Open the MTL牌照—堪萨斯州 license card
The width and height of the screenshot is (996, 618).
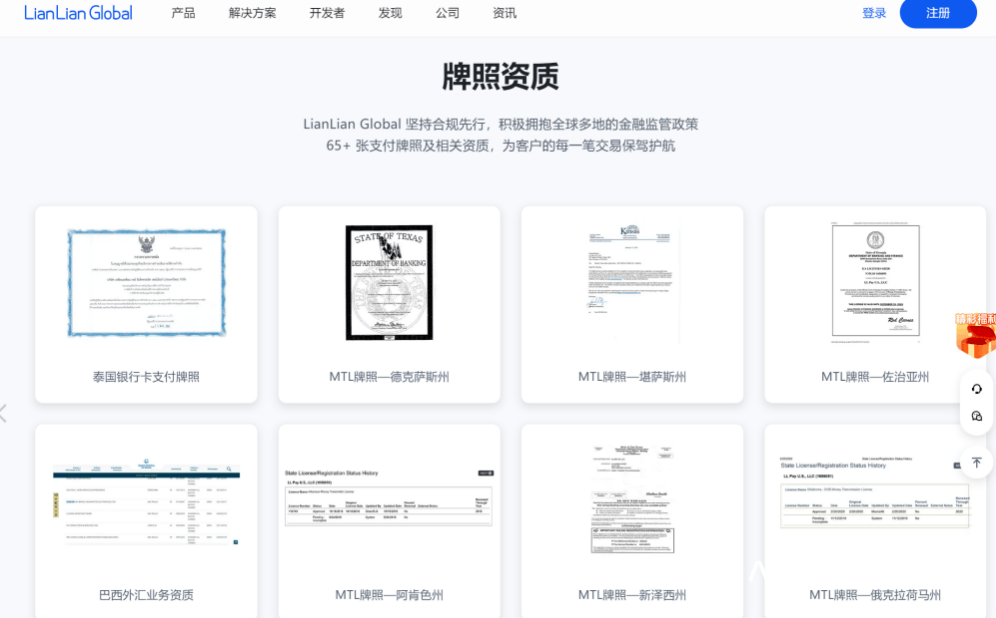pyautogui.click(x=632, y=304)
